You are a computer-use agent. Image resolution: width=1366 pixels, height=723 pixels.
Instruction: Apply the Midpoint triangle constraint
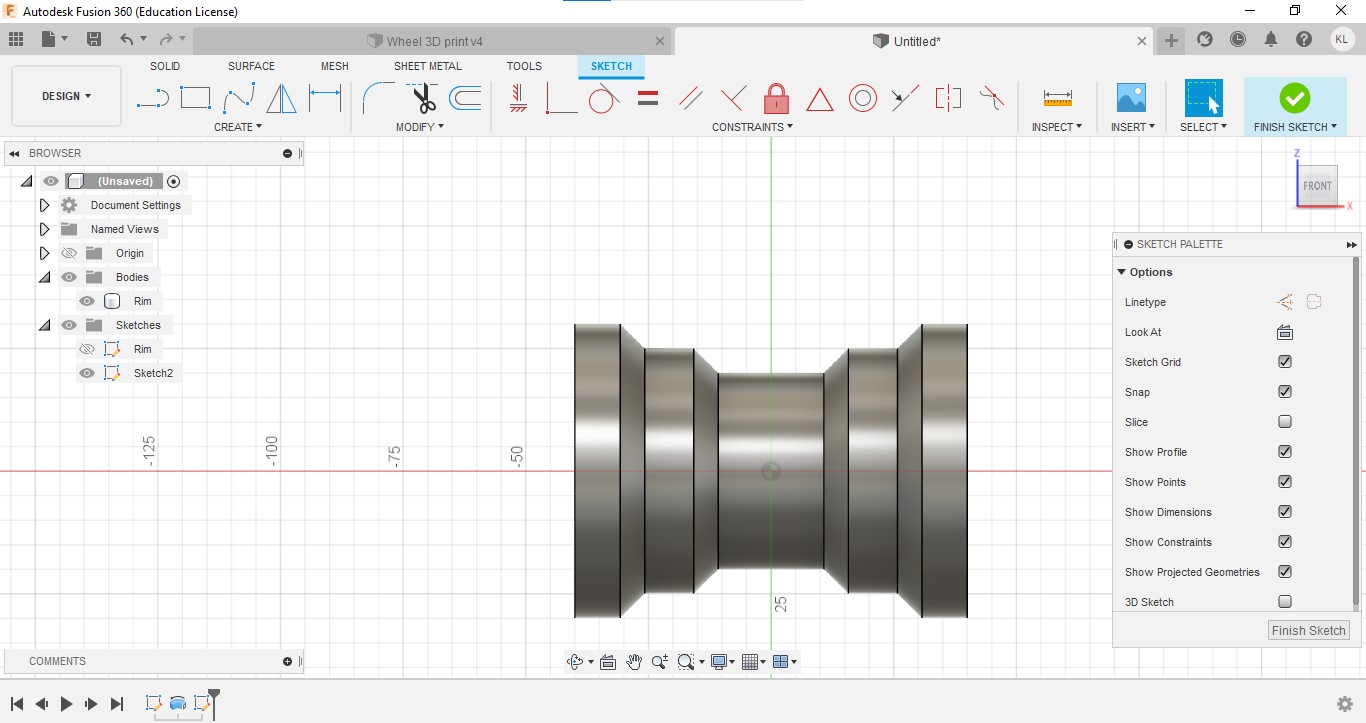[820, 99]
